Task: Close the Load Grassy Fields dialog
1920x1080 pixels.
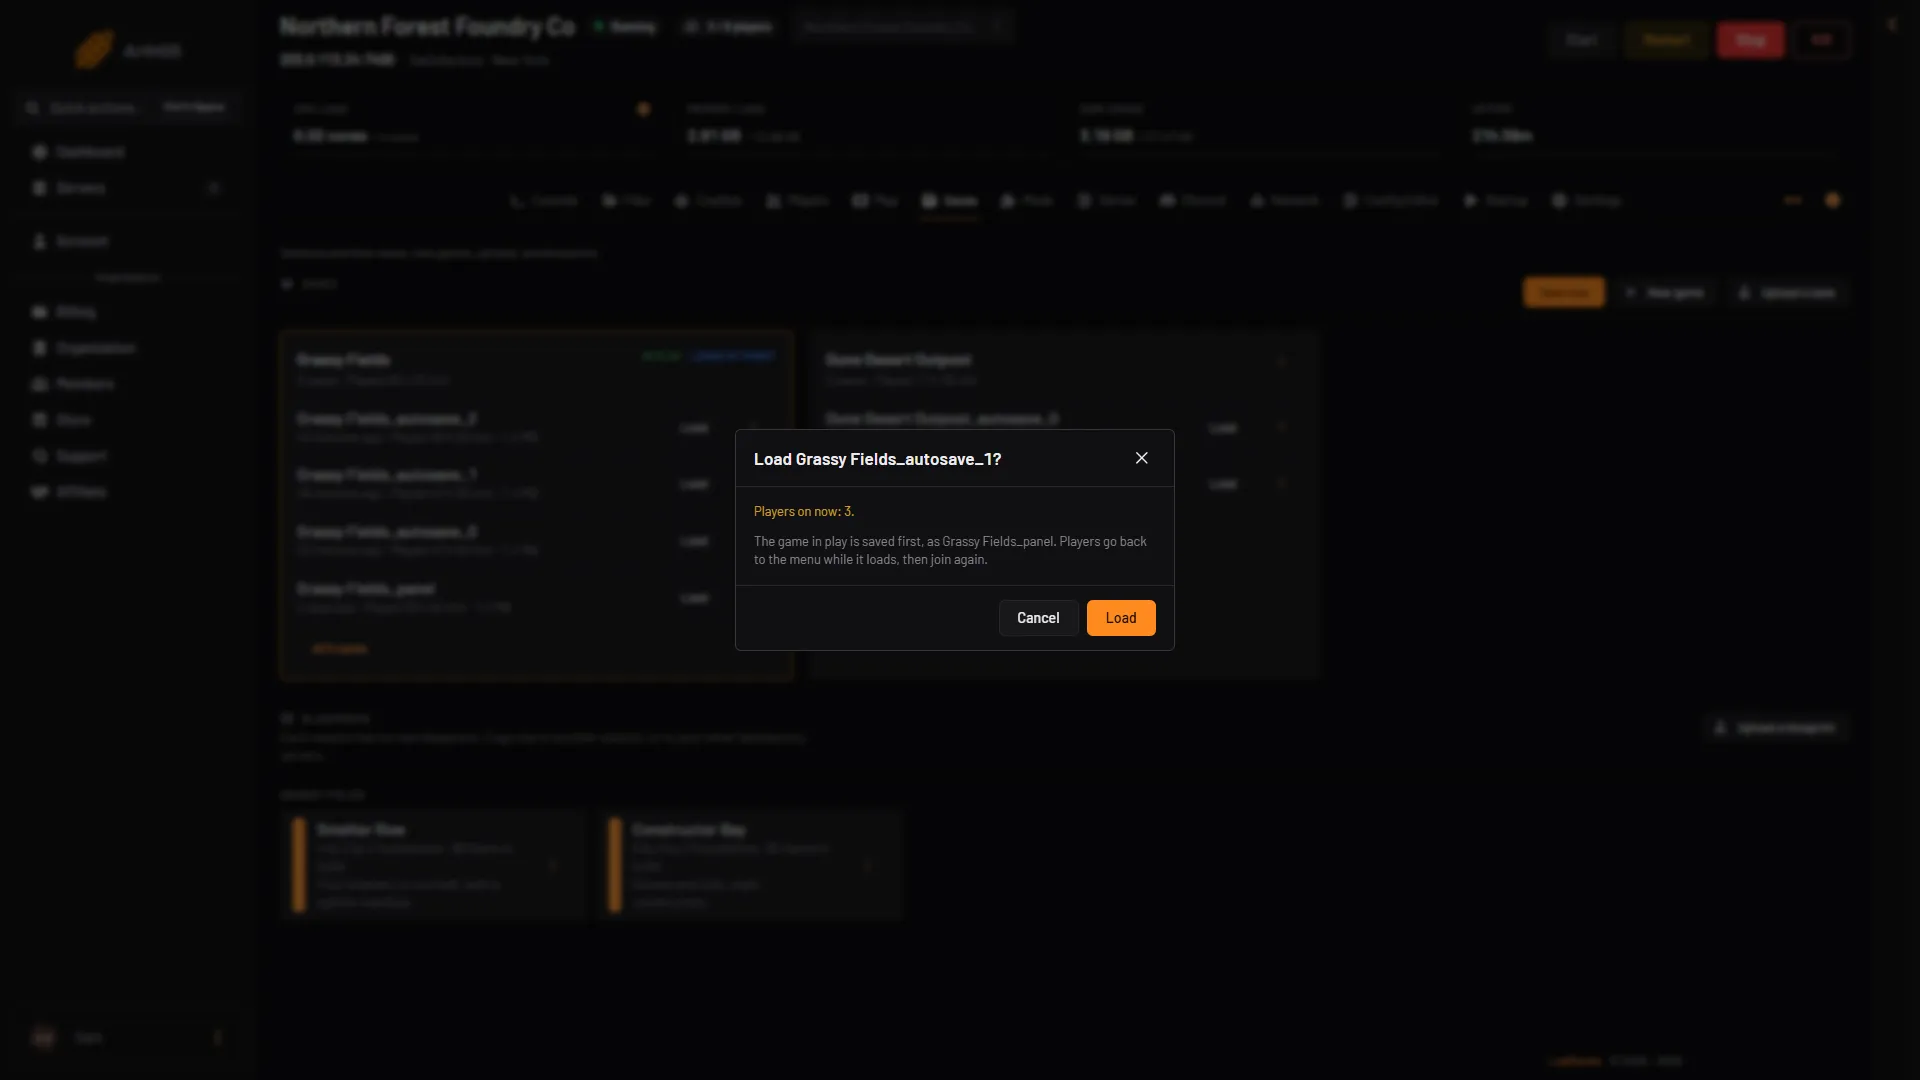Action: pyautogui.click(x=1142, y=458)
